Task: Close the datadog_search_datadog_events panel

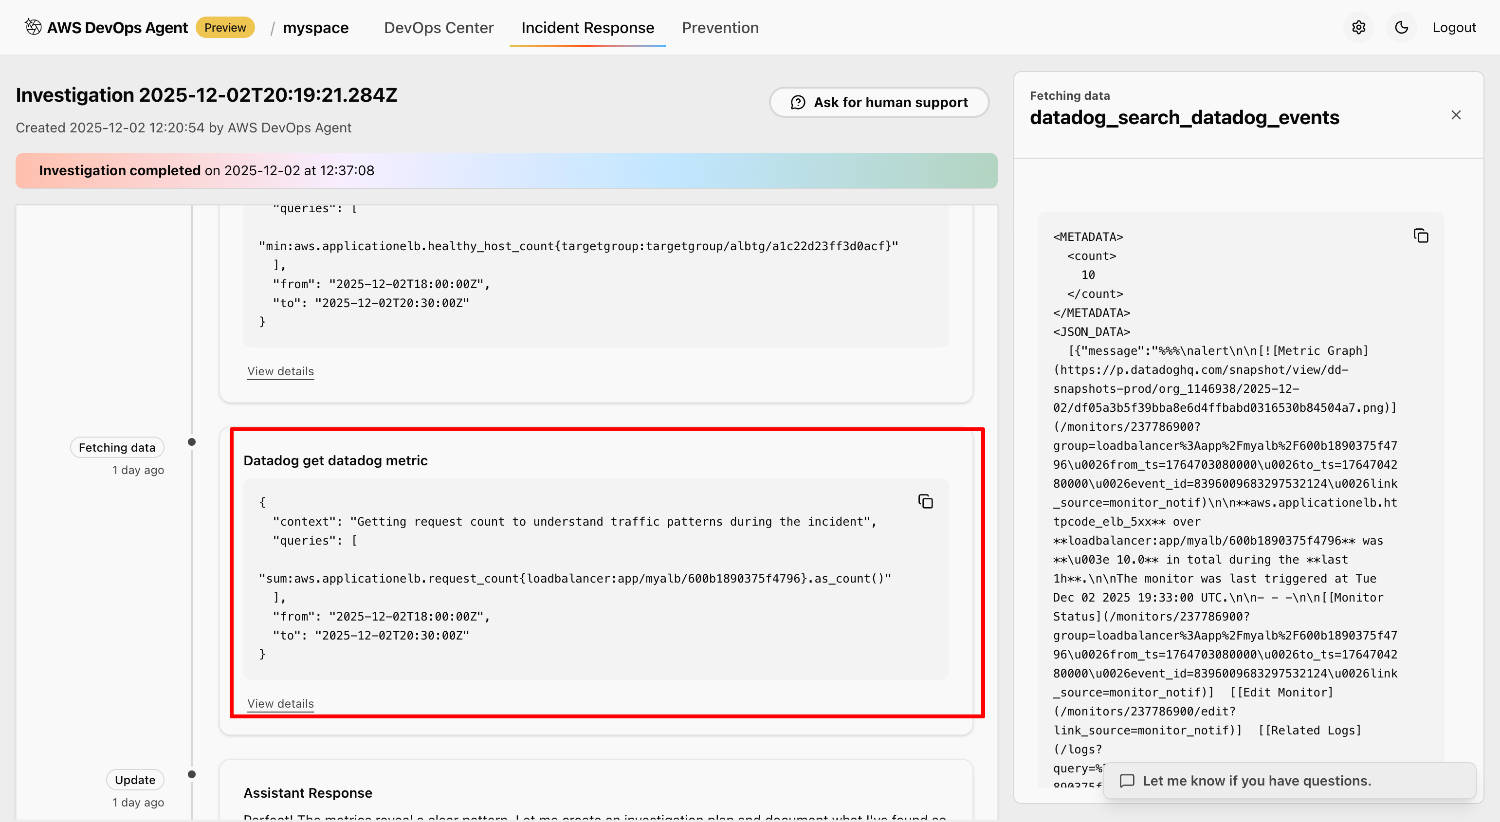Action: click(x=1456, y=115)
